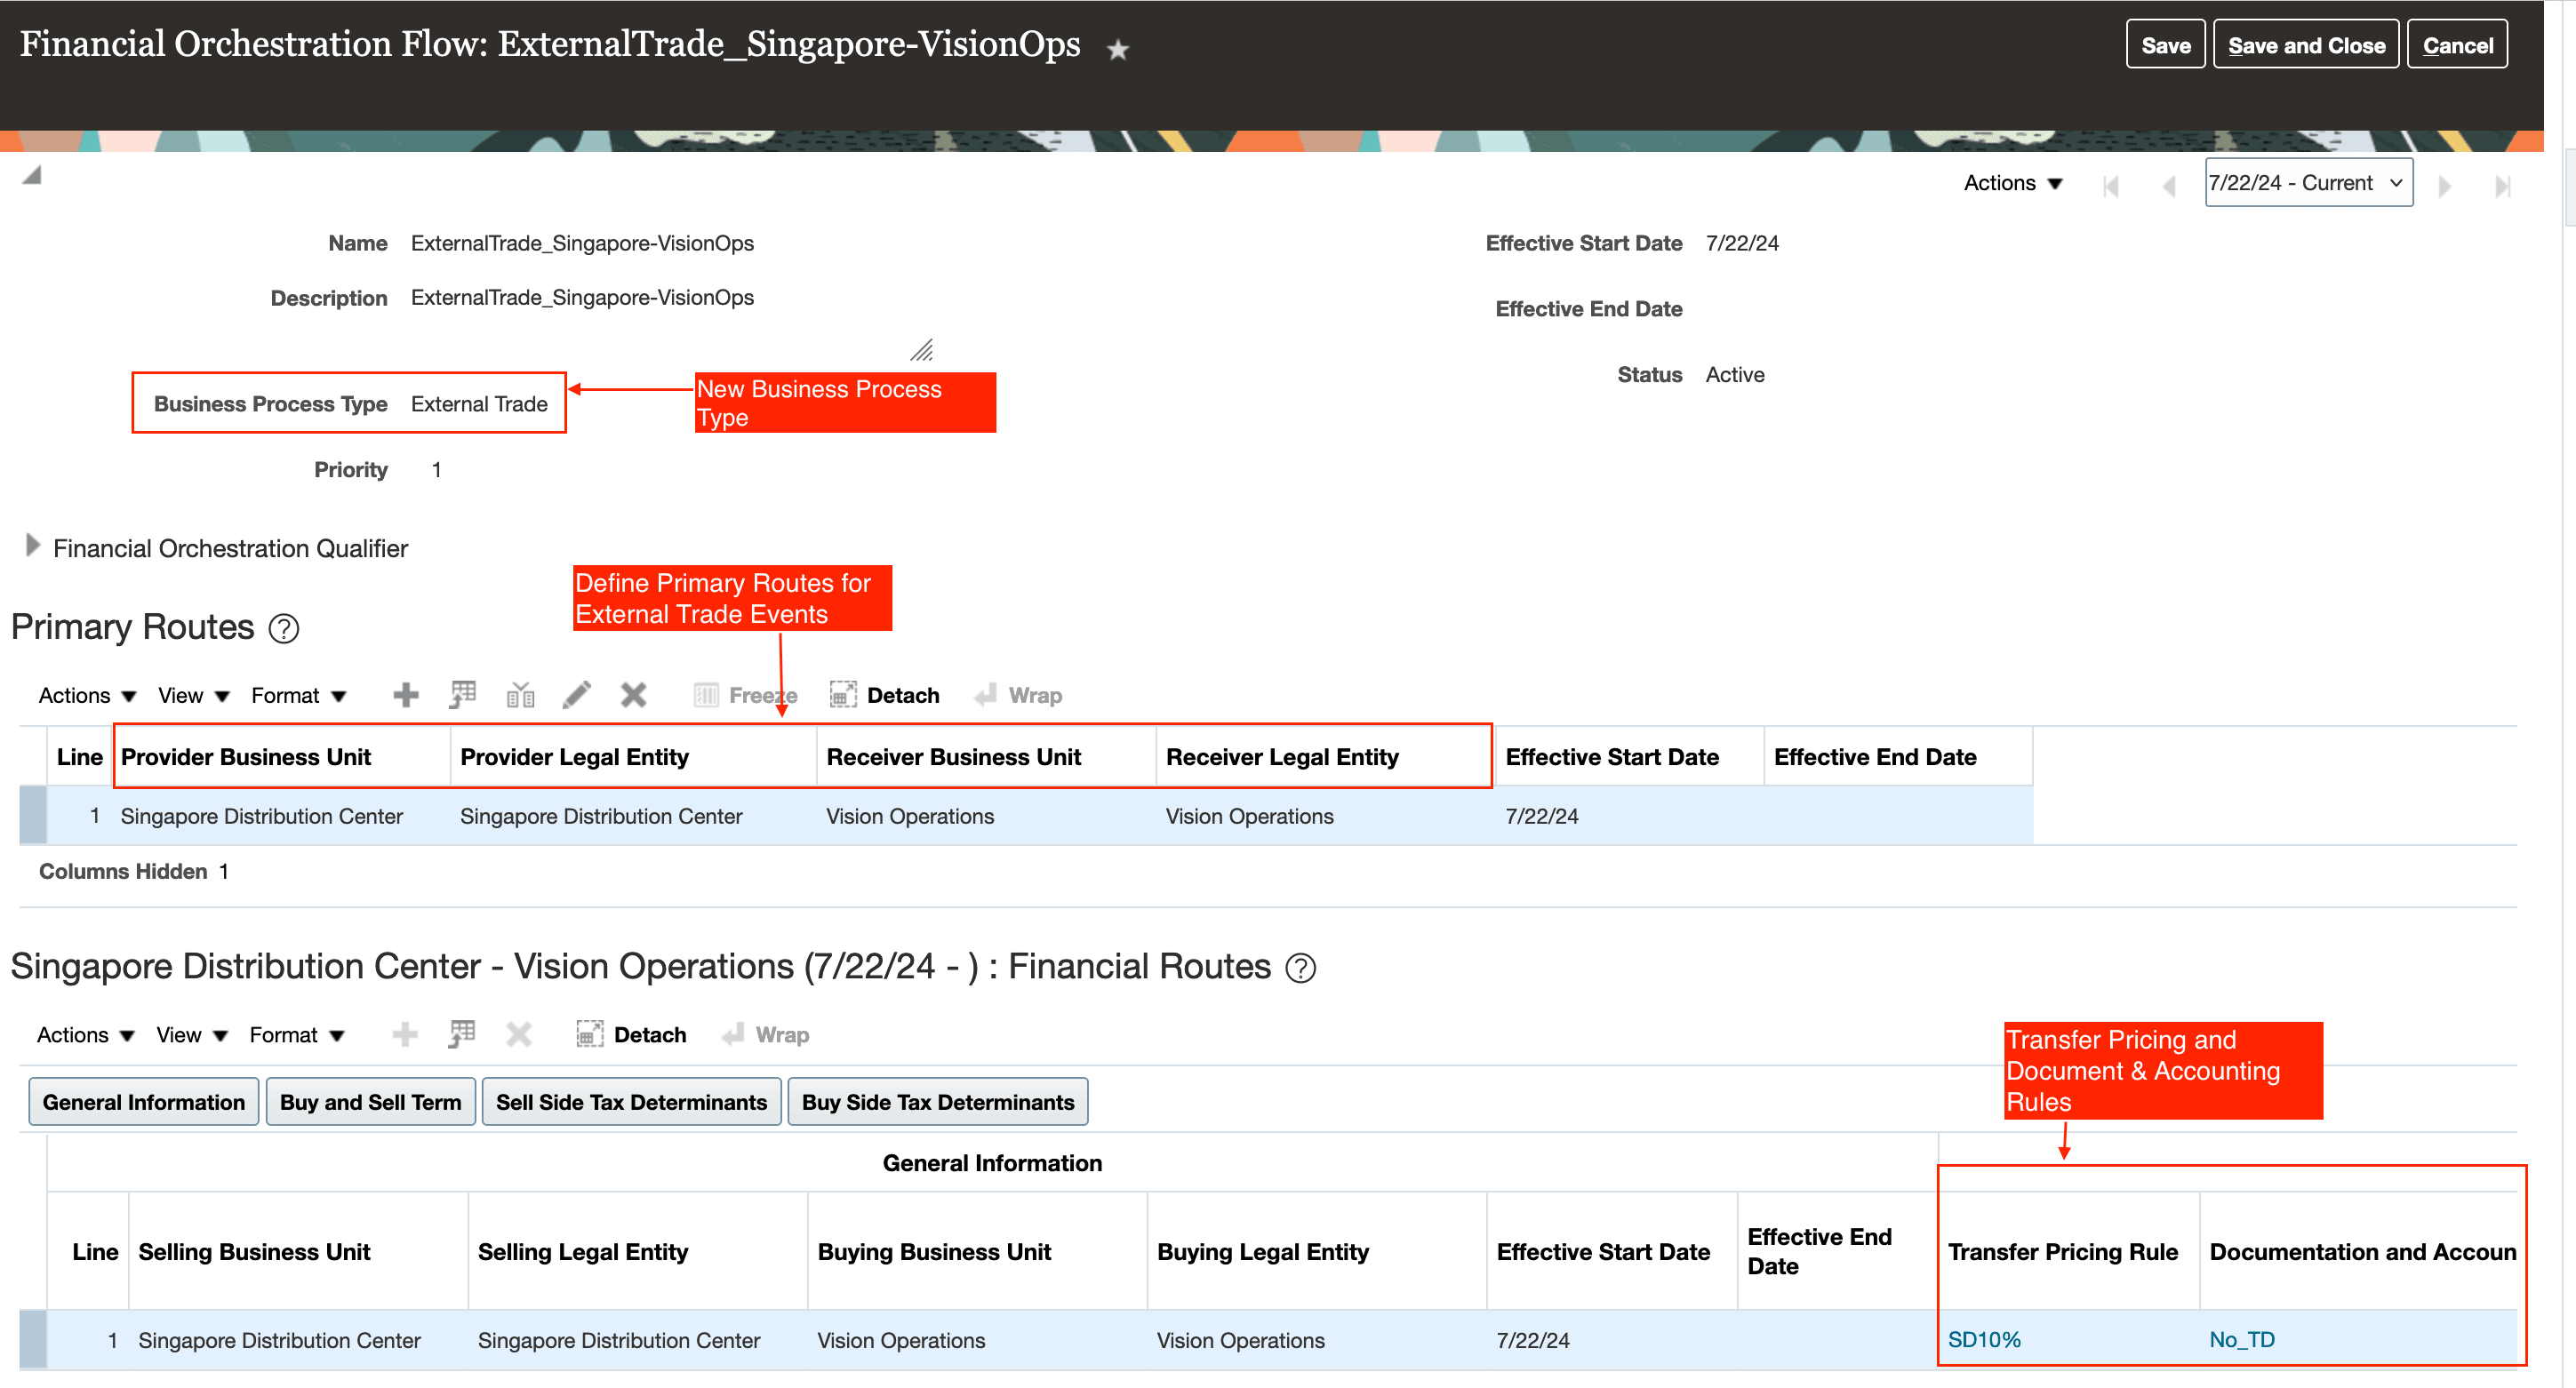Viewport: 2576px width, 1388px height.
Task: Open the SD10% transfer pricing rule link
Action: [1983, 1339]
